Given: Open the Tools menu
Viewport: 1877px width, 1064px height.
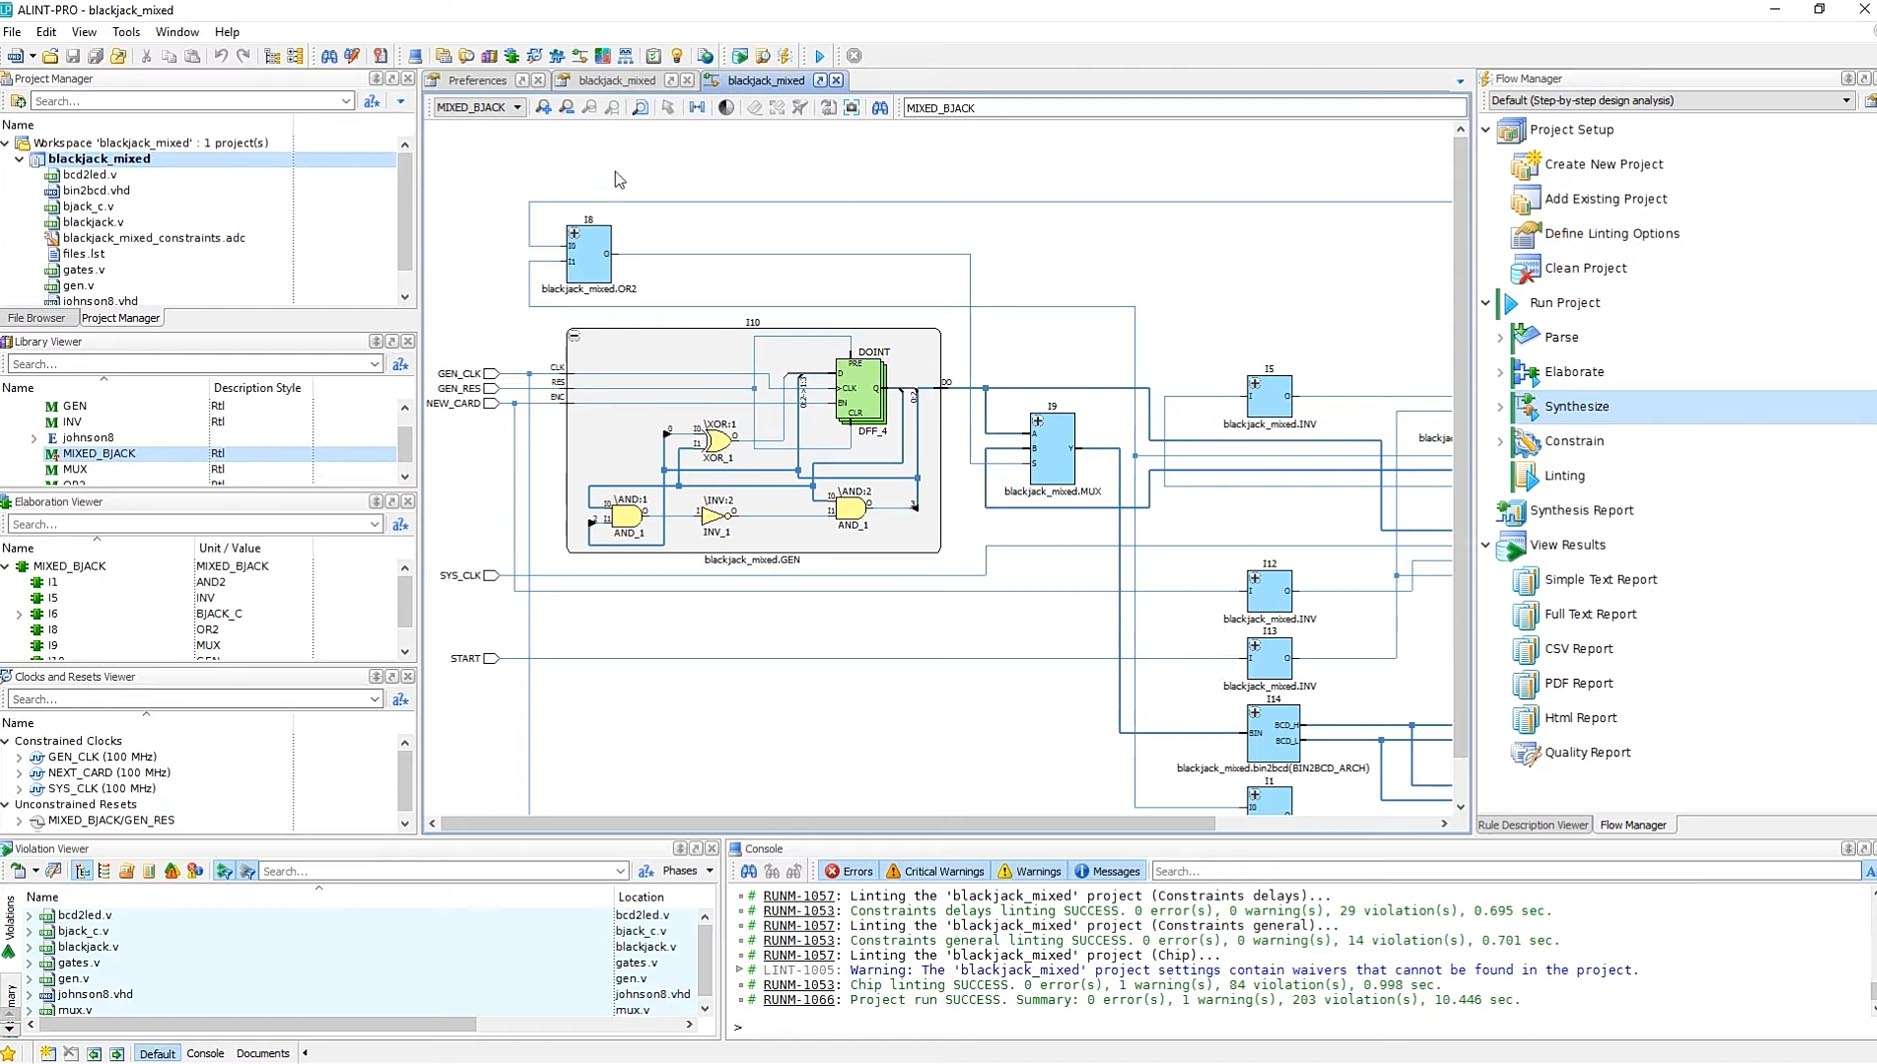Looking at the screenshot, I should [126, 32].
